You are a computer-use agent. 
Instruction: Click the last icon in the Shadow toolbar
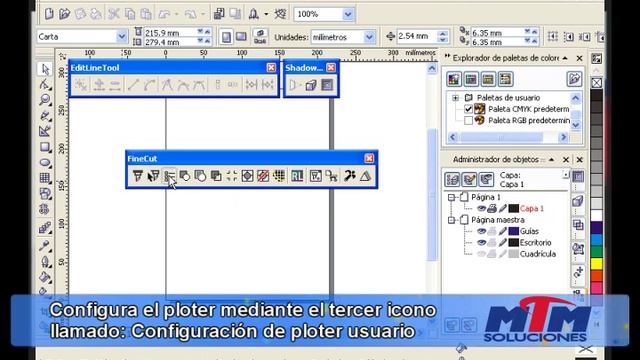point(327,85)
